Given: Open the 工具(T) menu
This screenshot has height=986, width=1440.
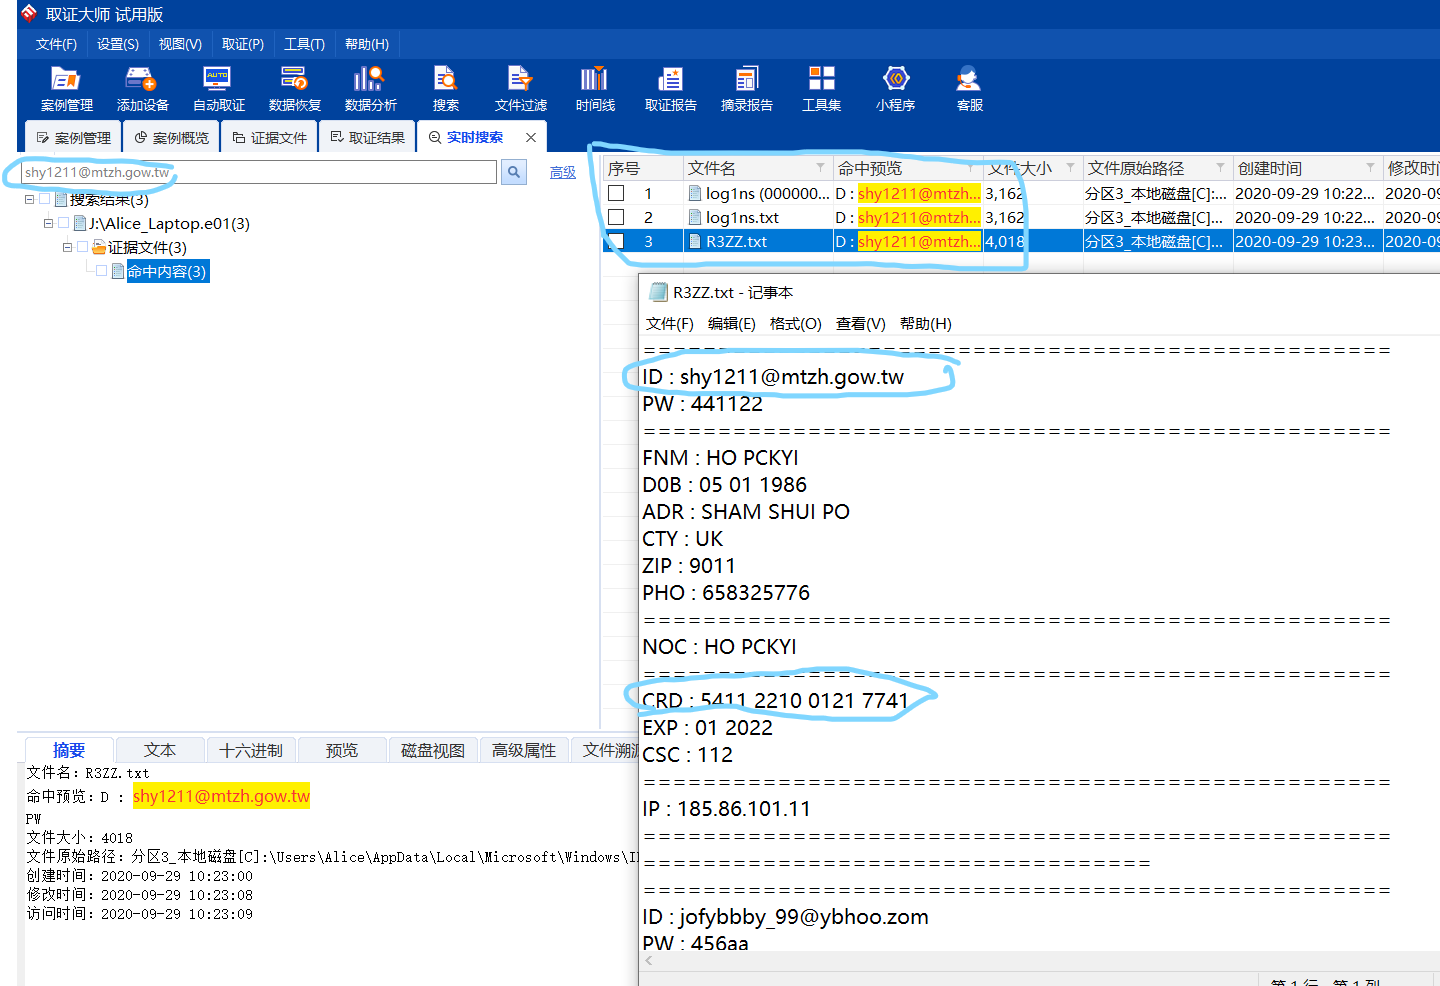Looking at the screenshot, I should pyautogui.click(x=304, y=44).
